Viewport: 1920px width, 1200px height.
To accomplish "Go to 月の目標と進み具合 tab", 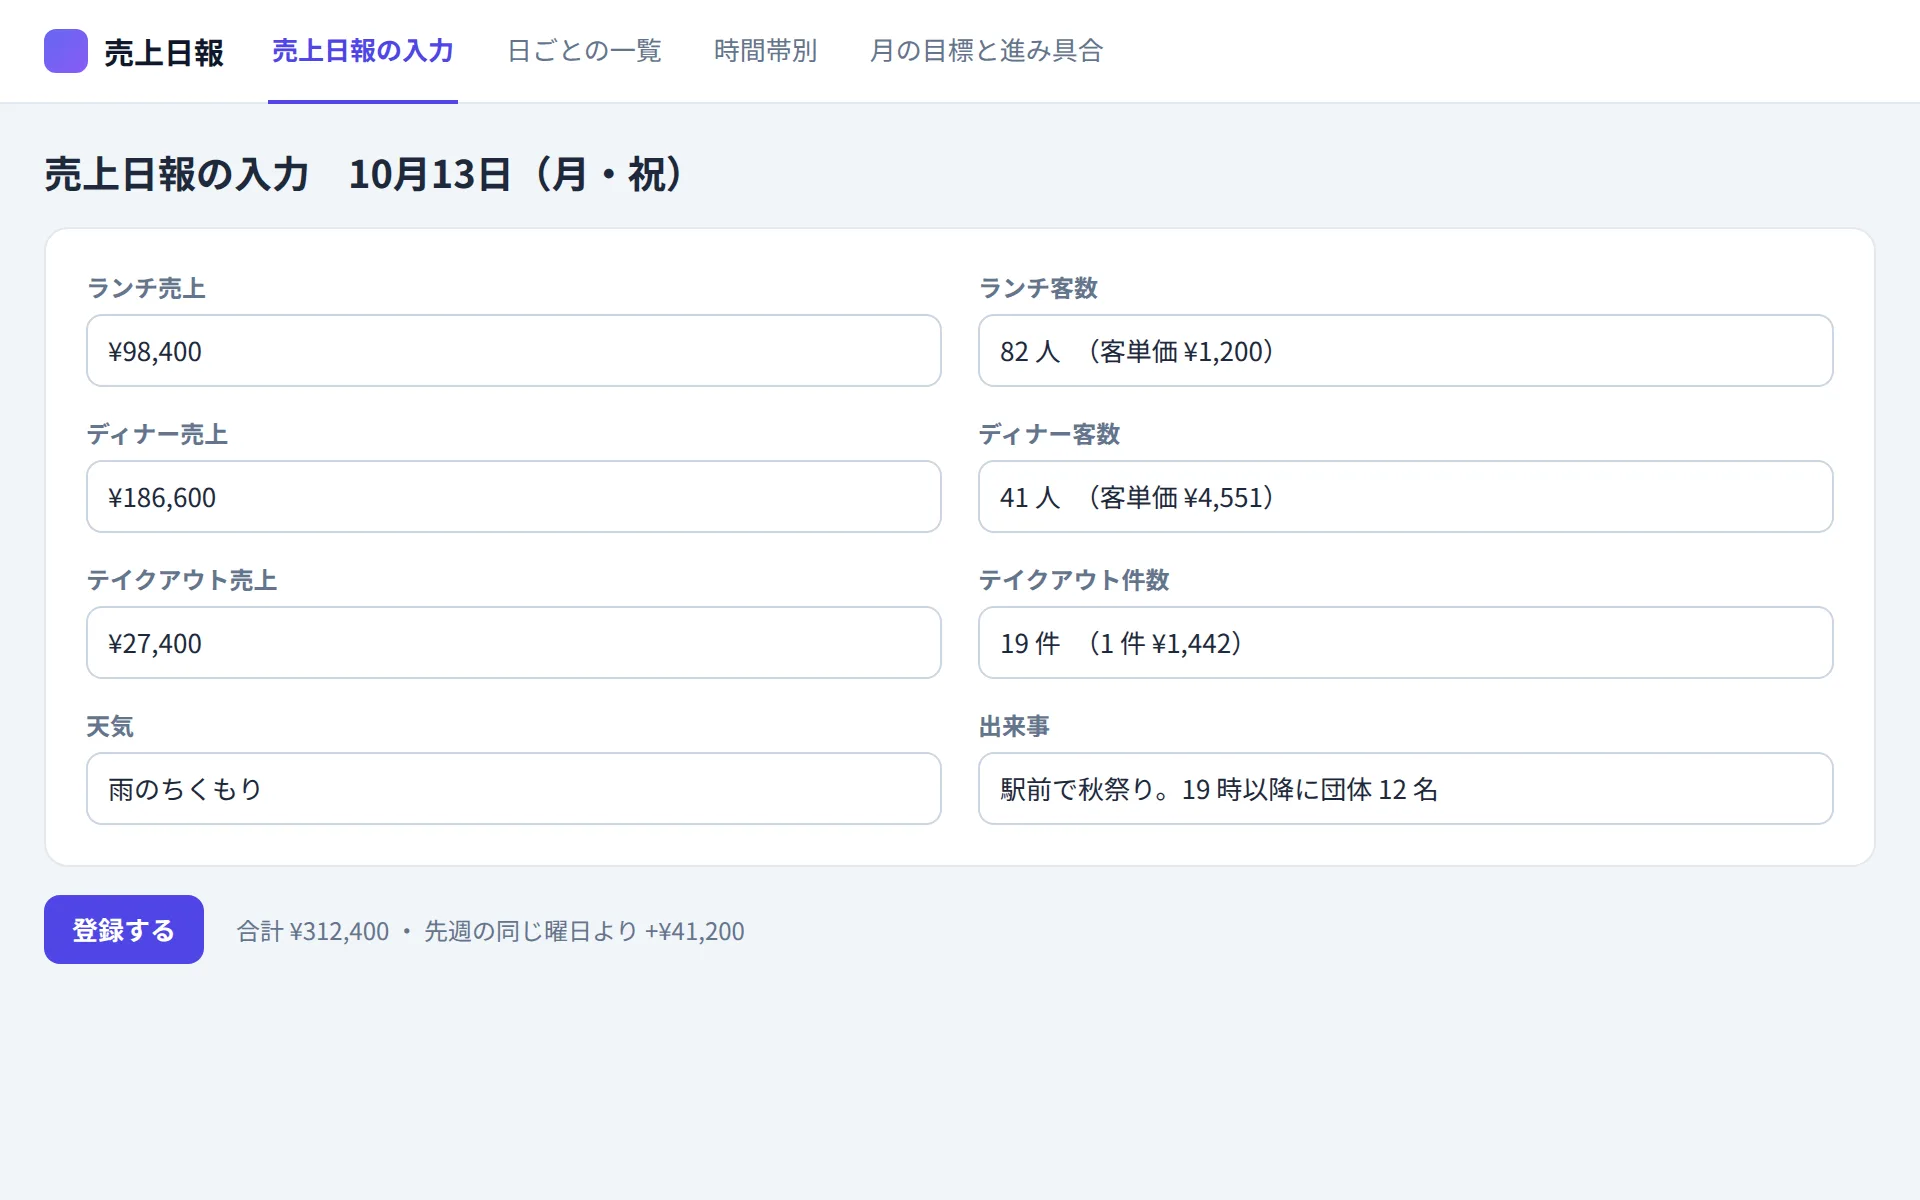I will coord(986,51).
